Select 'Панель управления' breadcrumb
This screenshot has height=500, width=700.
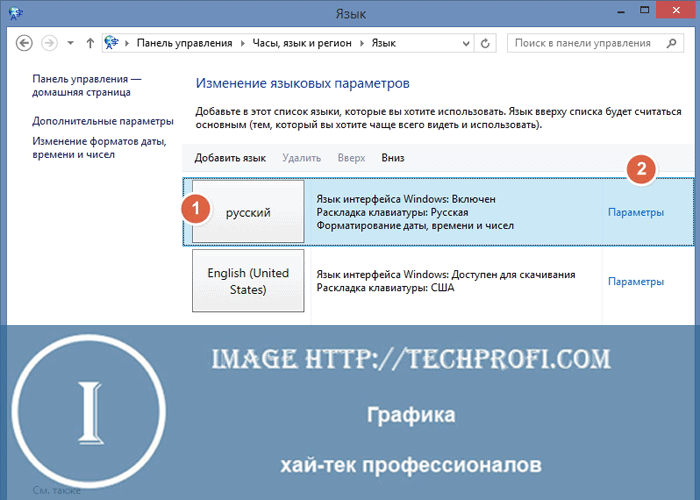[x=184, y=43]
